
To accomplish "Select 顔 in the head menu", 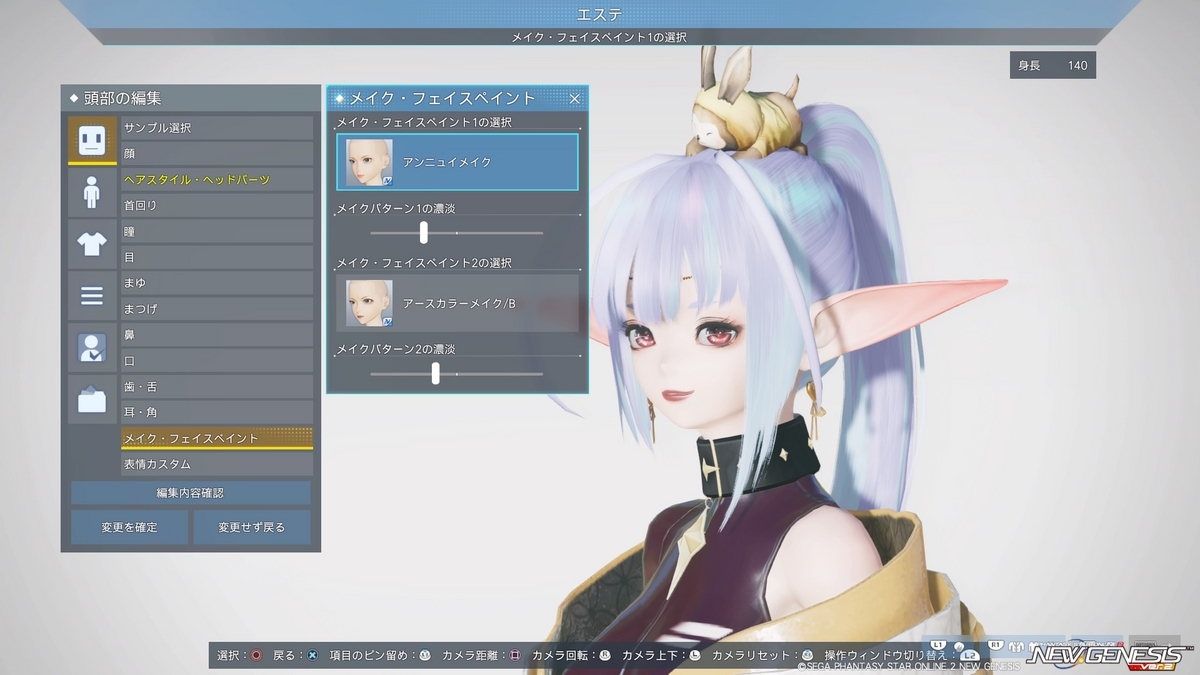I will [x=217, y=154].
